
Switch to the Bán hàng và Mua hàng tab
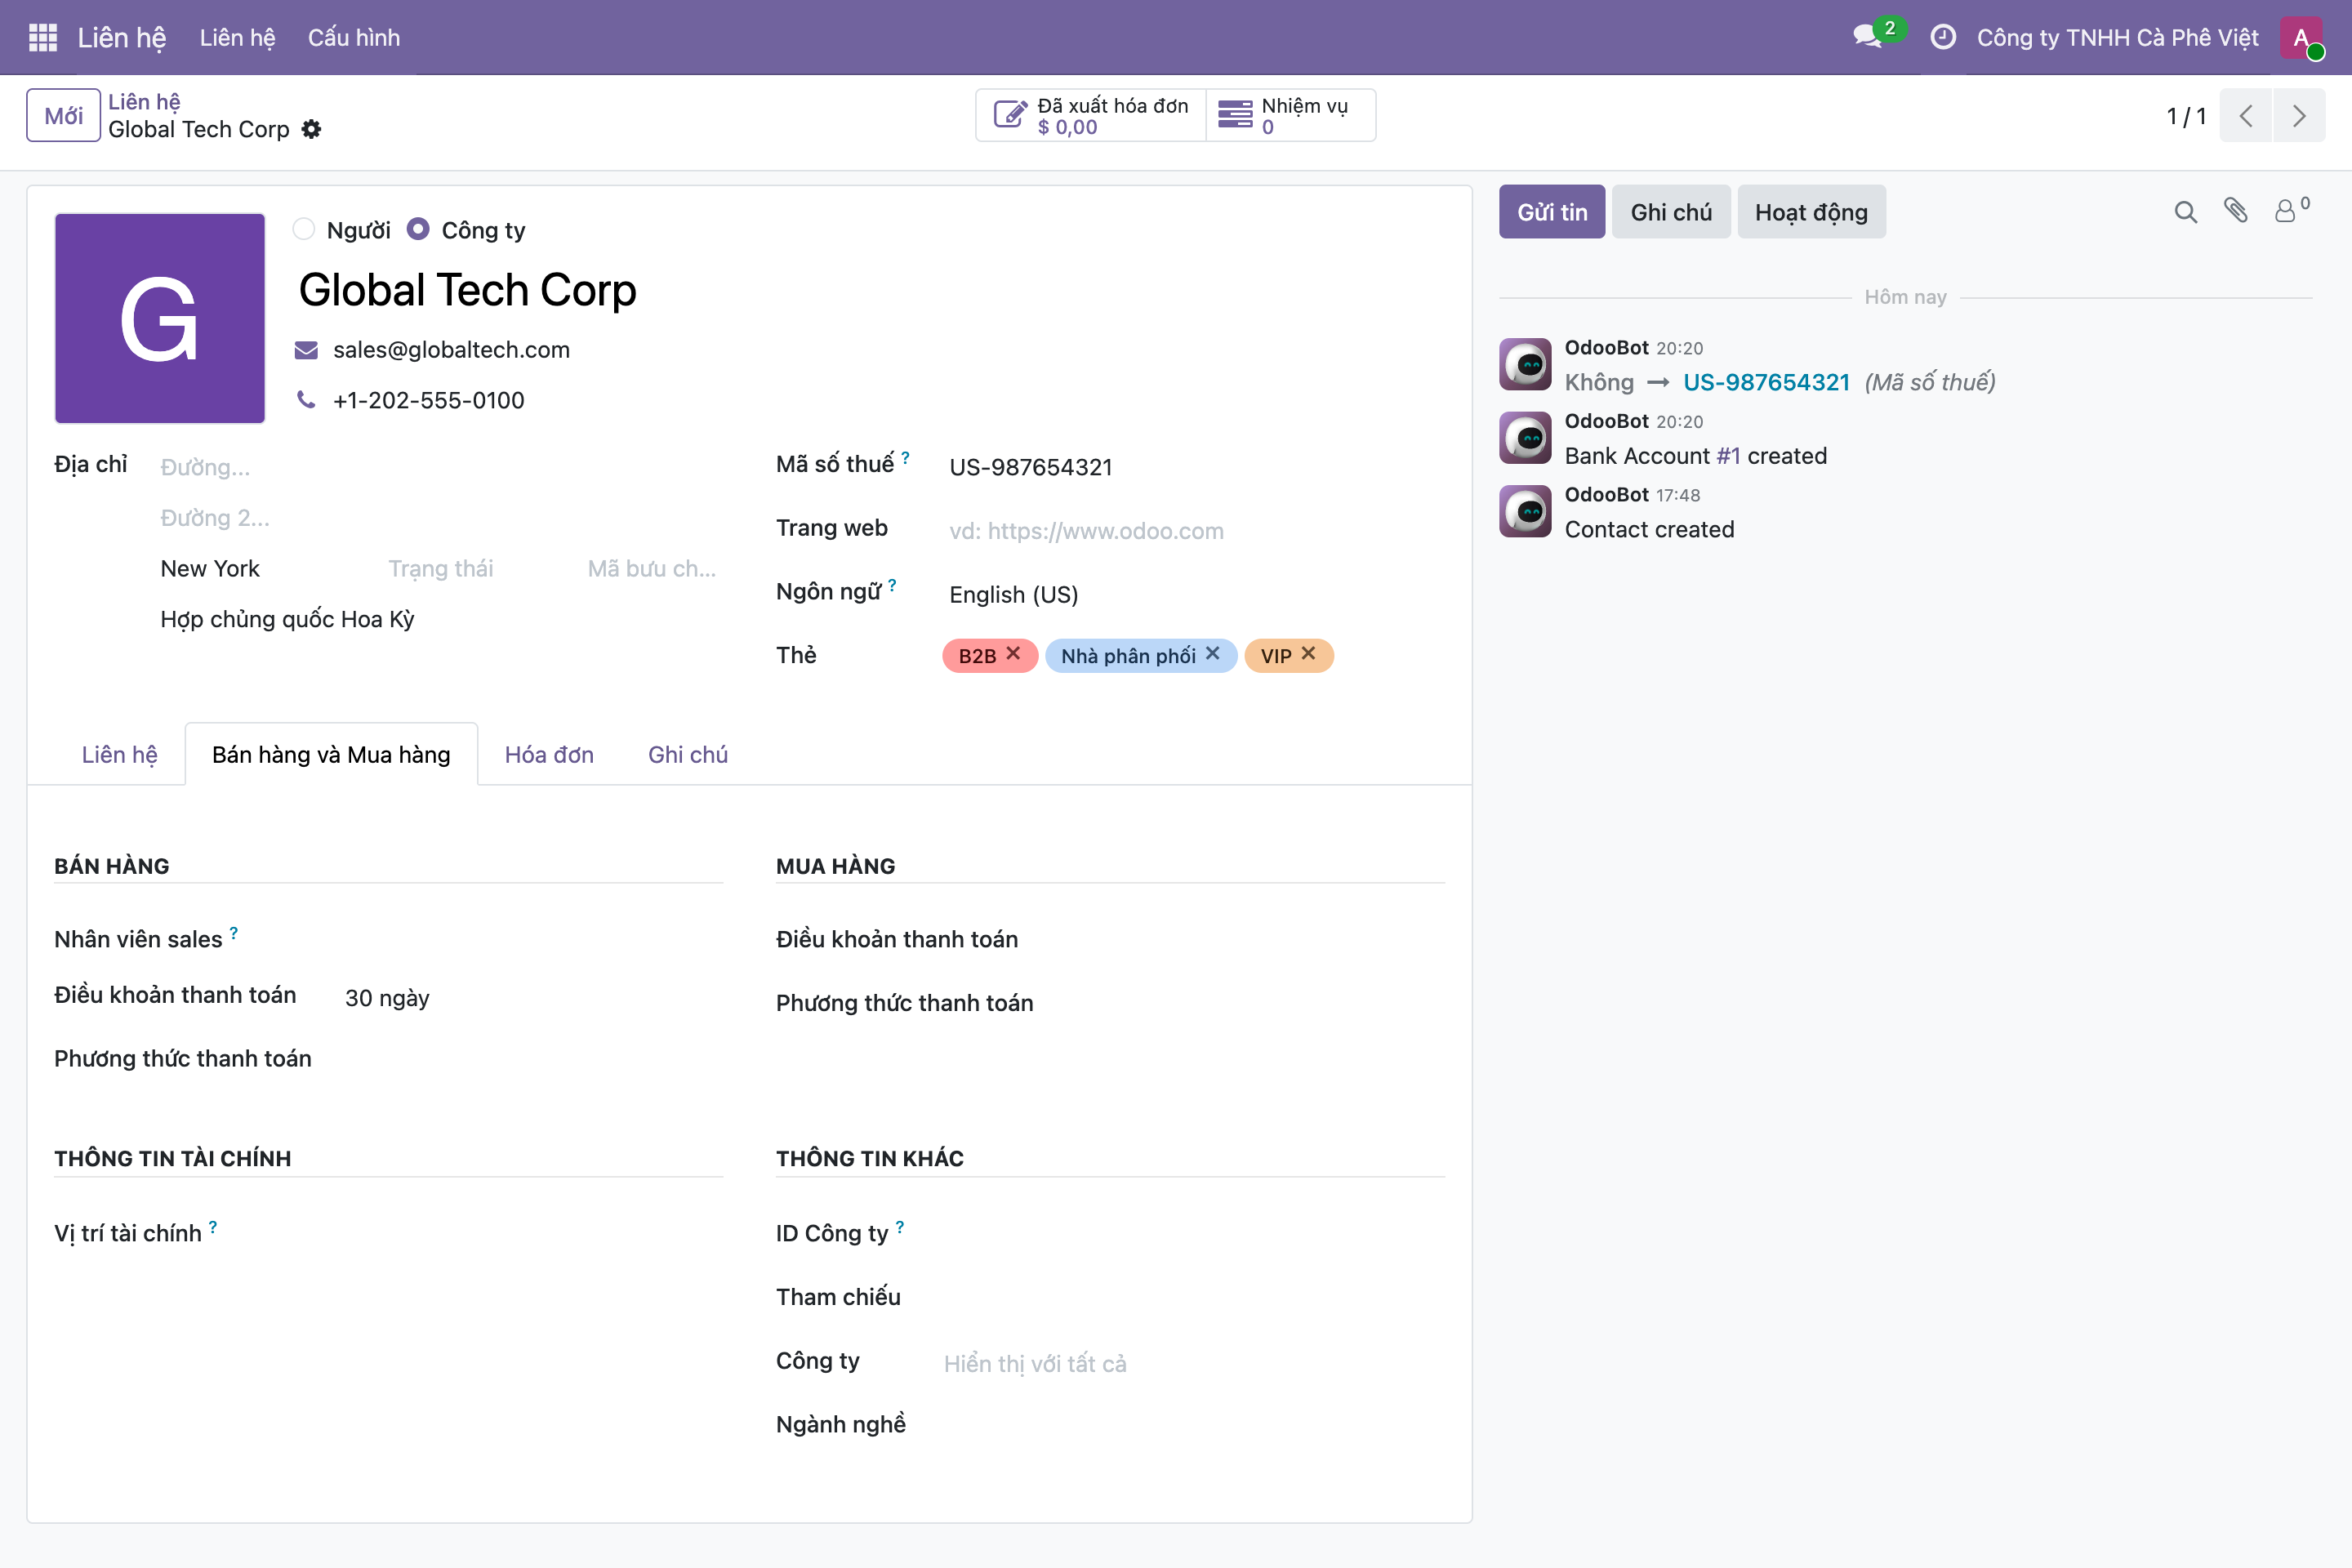tap(331, 755)
